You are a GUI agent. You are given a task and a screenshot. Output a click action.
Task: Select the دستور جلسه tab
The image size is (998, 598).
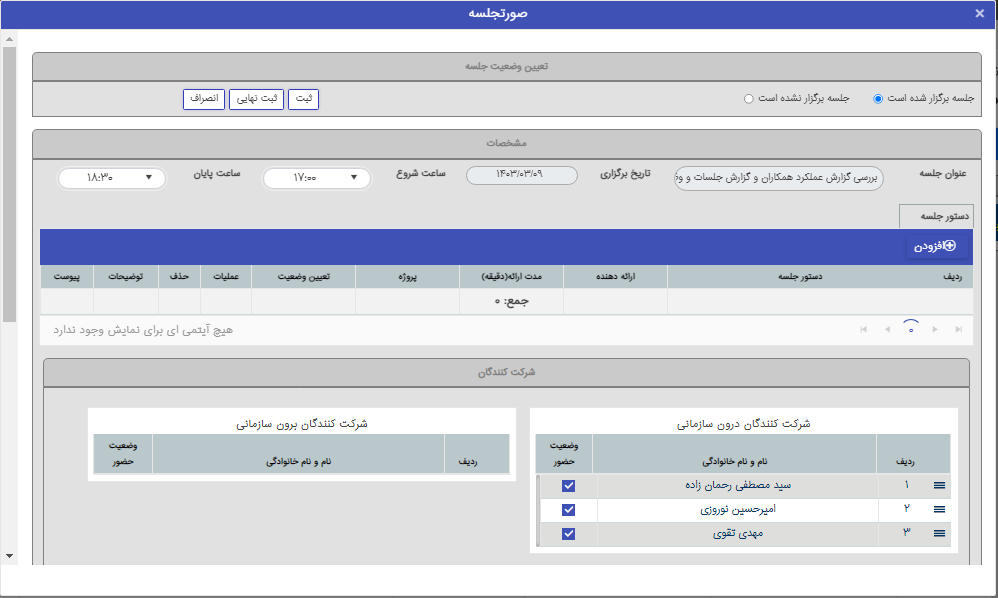(939, 215)
